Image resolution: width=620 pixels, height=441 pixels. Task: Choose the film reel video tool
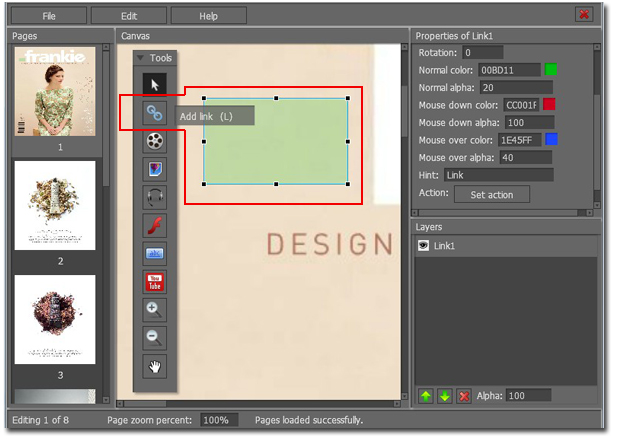pyautogui.click(x=155, y=141)
